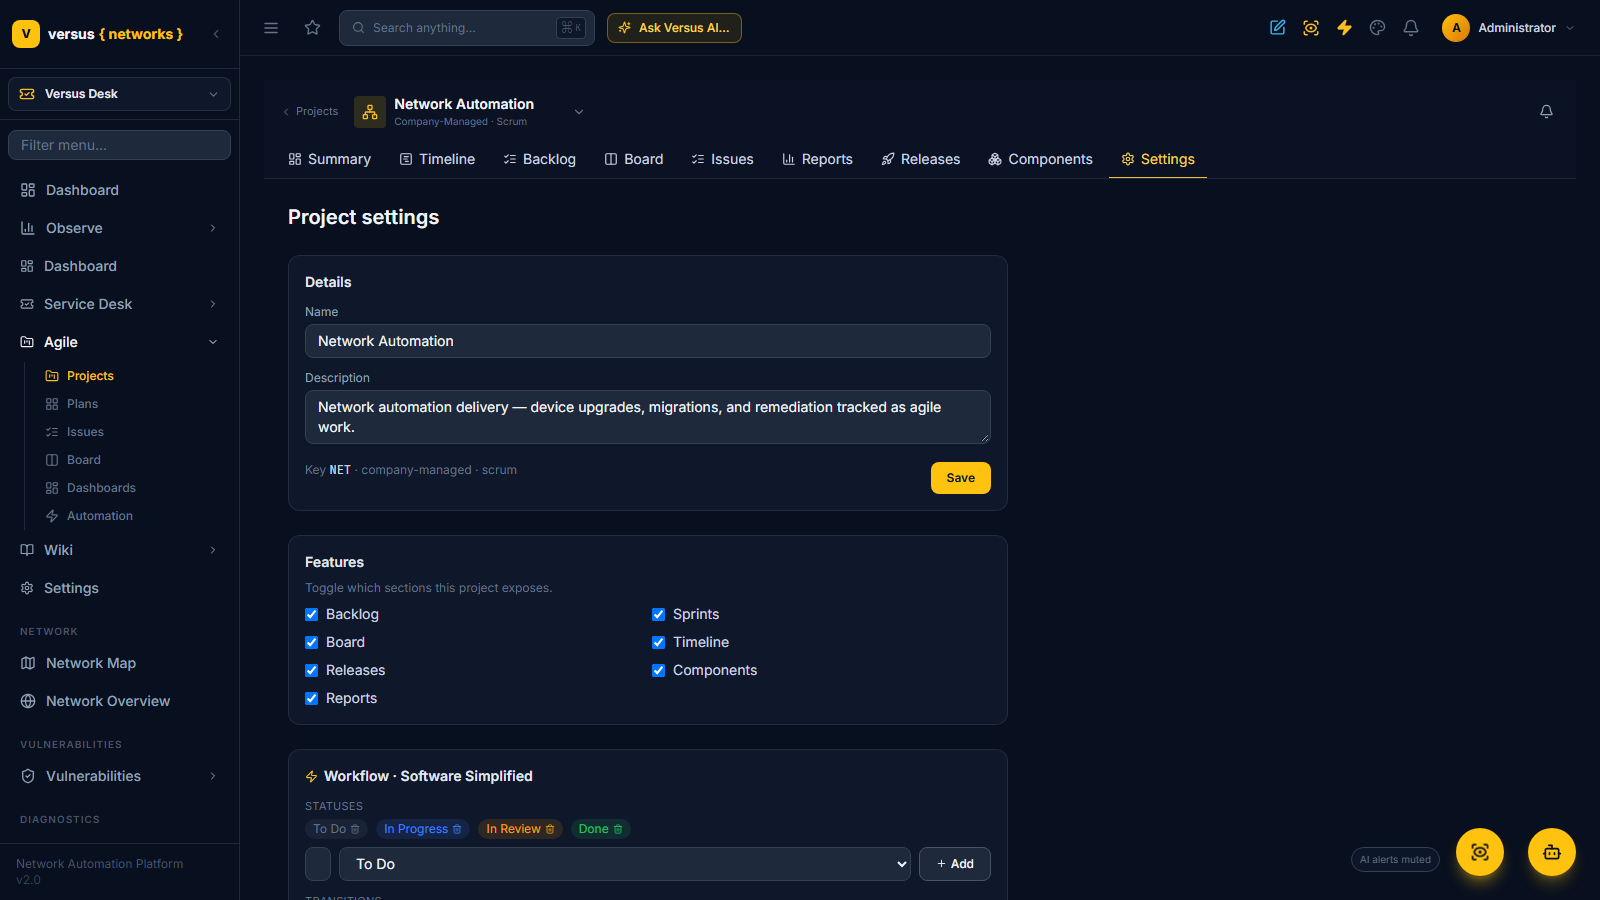Open Settings in the sidebar
The width and height of the screenshot is (1600, 900).
(x=120, y=588)
